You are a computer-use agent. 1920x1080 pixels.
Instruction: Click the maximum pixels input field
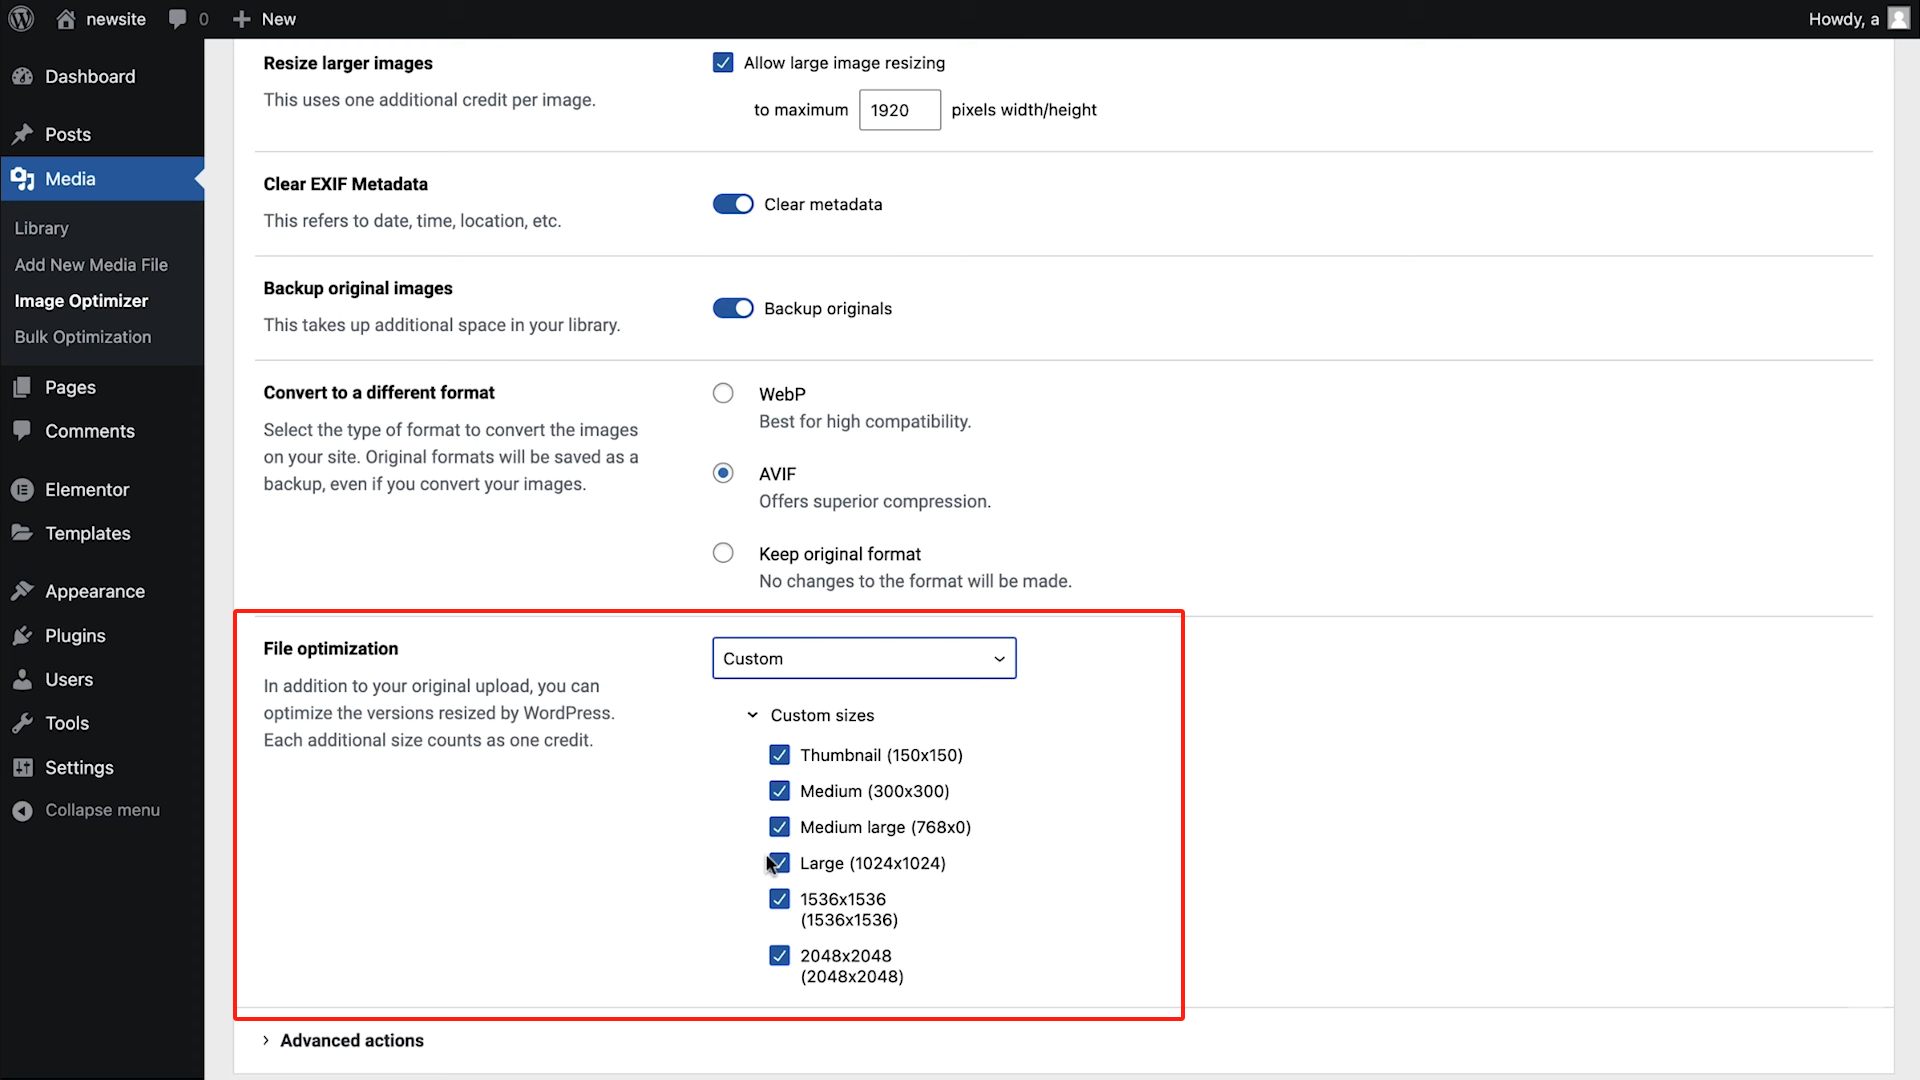[x=899, y=110]
